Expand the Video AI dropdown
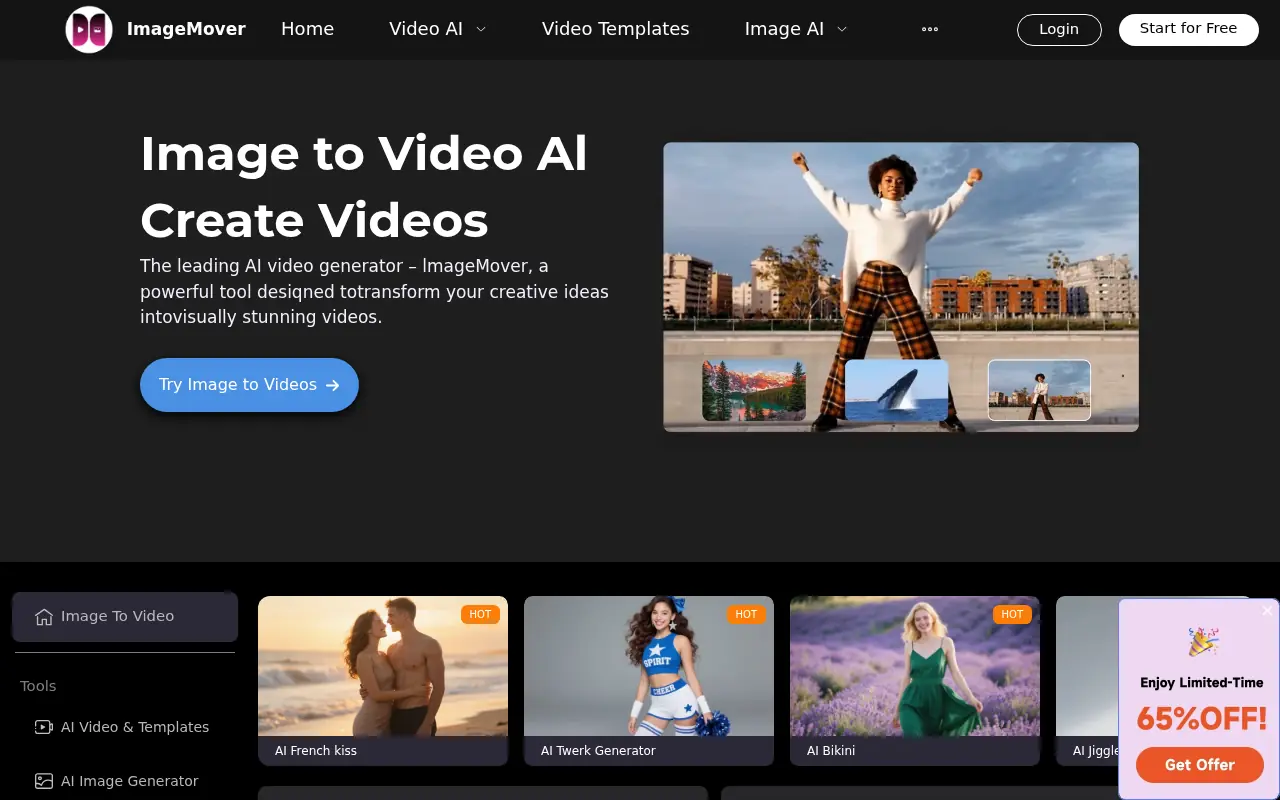Viewport: 1280px width, 800px height. (x=437, y=29)
